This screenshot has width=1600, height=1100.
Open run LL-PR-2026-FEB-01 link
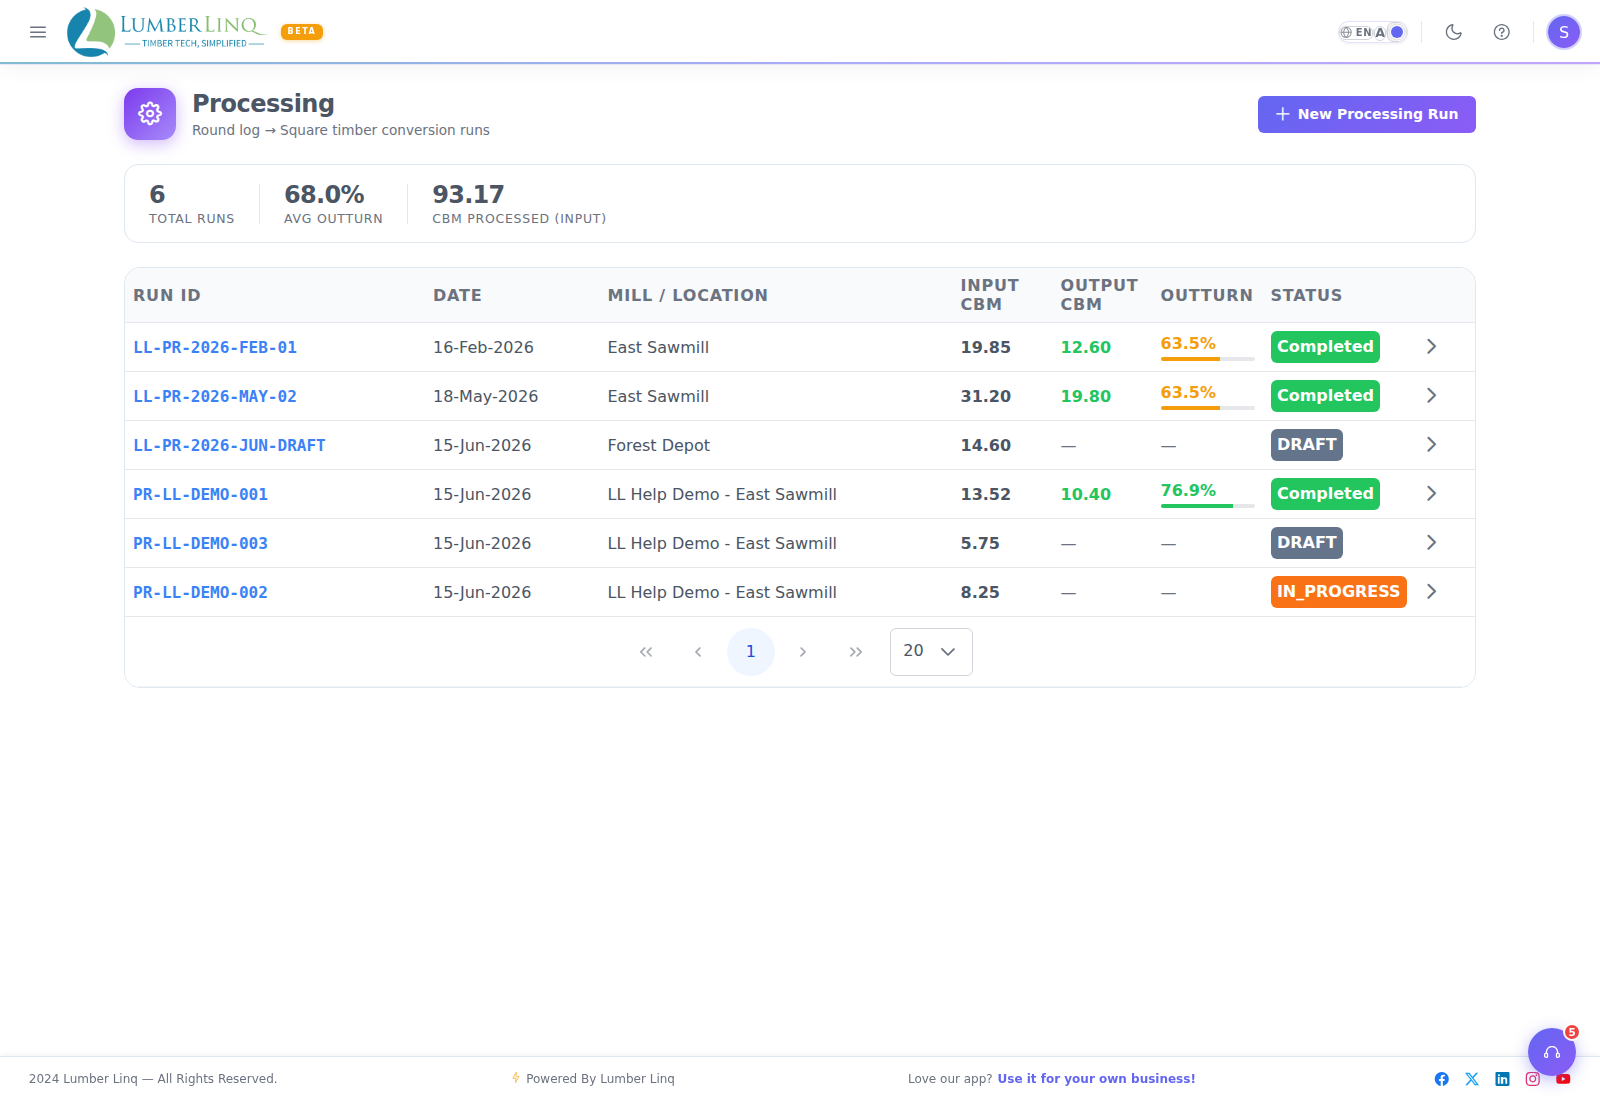point(215,348)
